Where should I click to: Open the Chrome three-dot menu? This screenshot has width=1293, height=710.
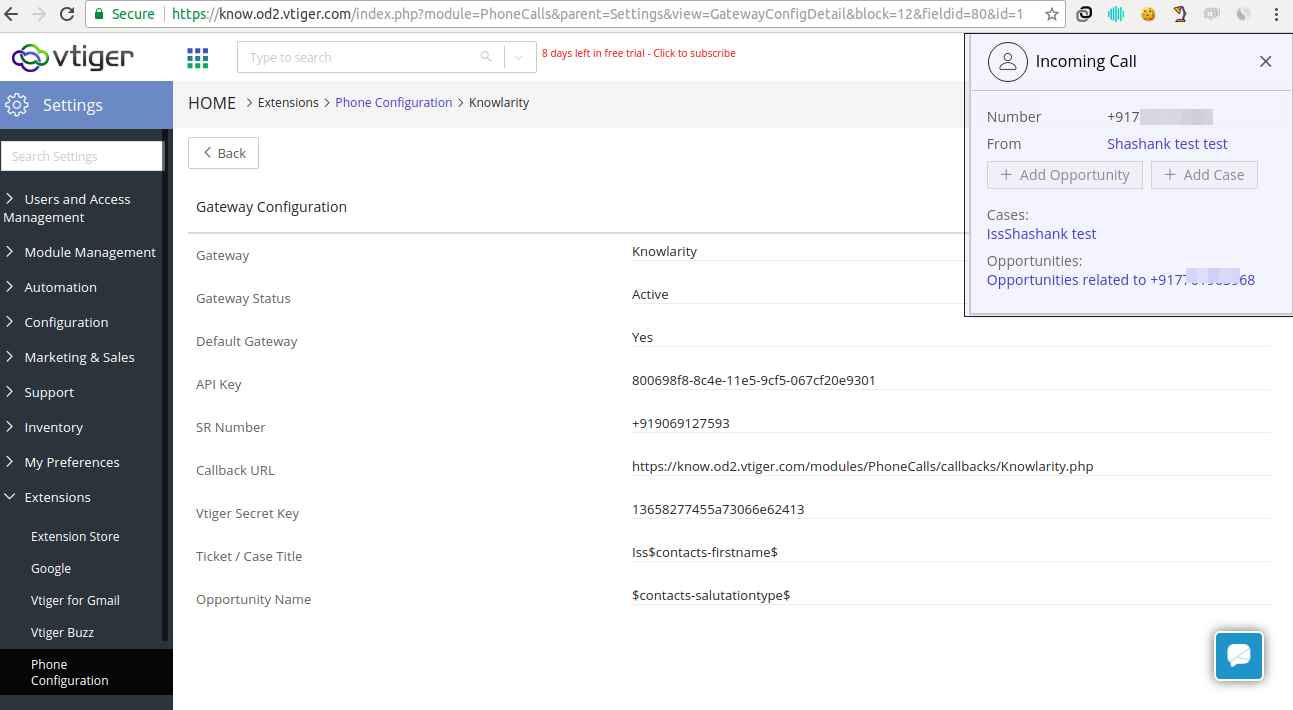pos(1276,14)
